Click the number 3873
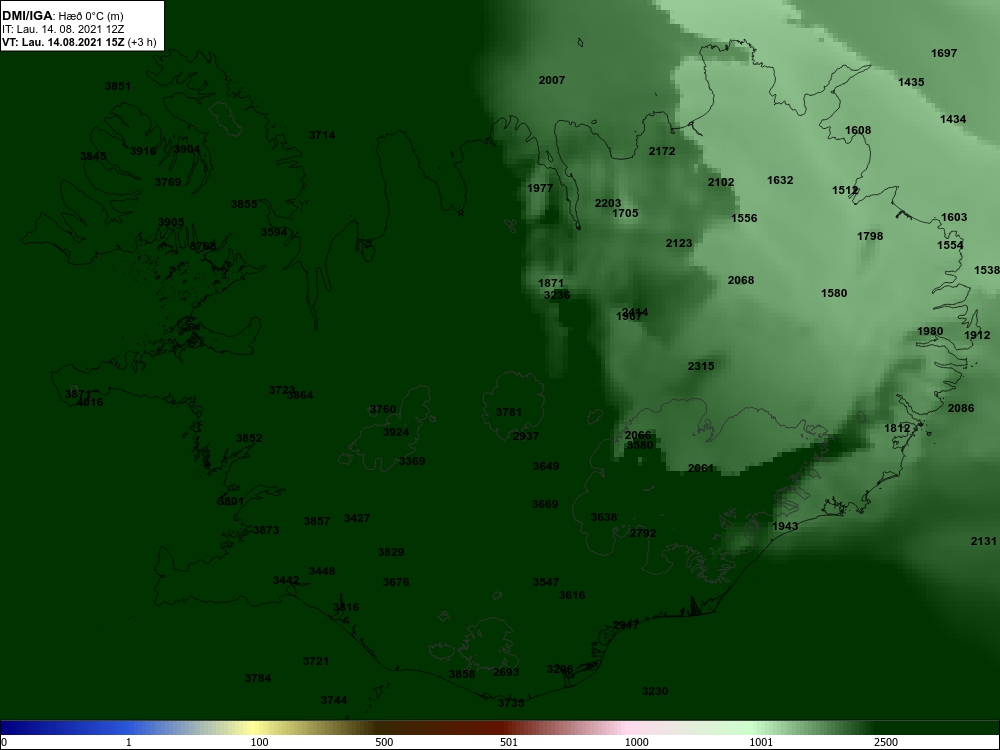 [266, 530]
